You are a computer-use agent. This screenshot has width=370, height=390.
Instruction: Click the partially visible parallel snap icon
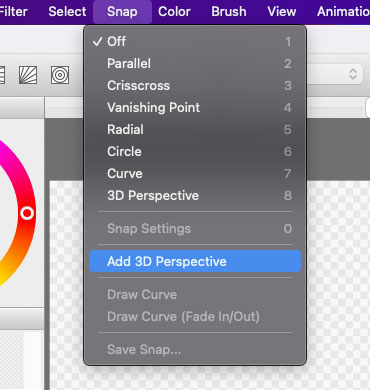(2, 75)
